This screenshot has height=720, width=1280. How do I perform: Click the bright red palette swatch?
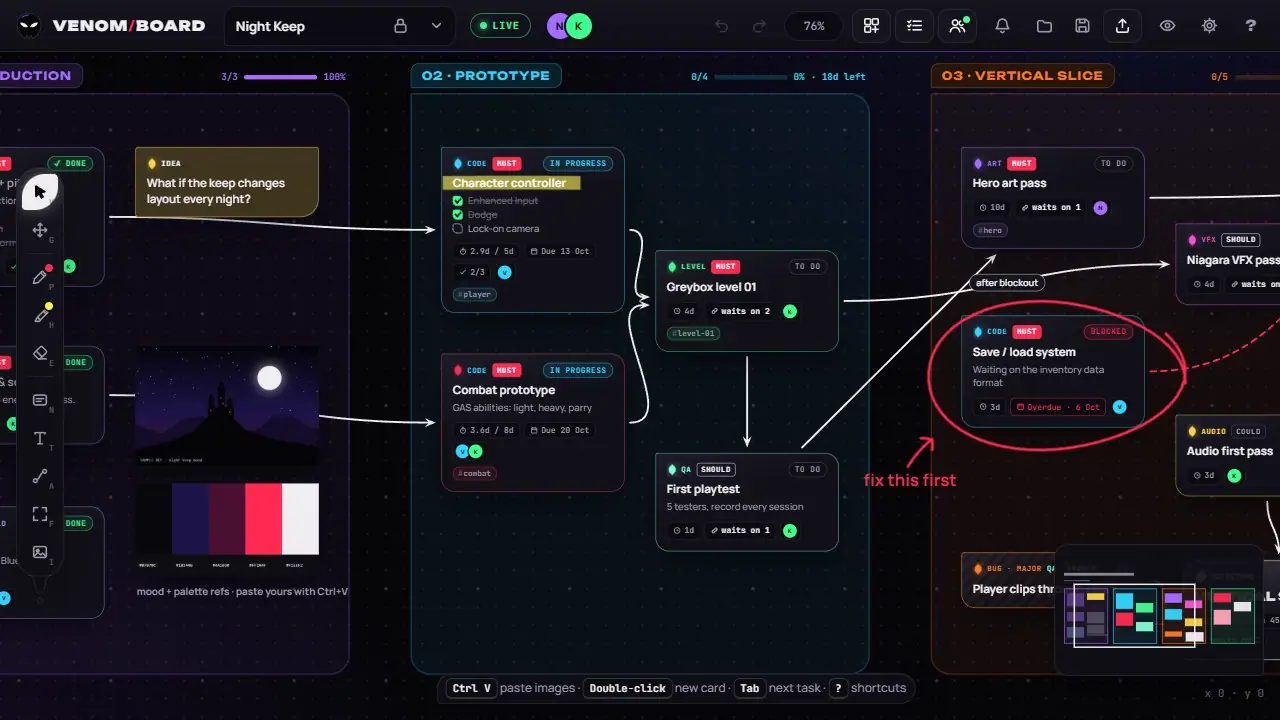click(264, 519)
